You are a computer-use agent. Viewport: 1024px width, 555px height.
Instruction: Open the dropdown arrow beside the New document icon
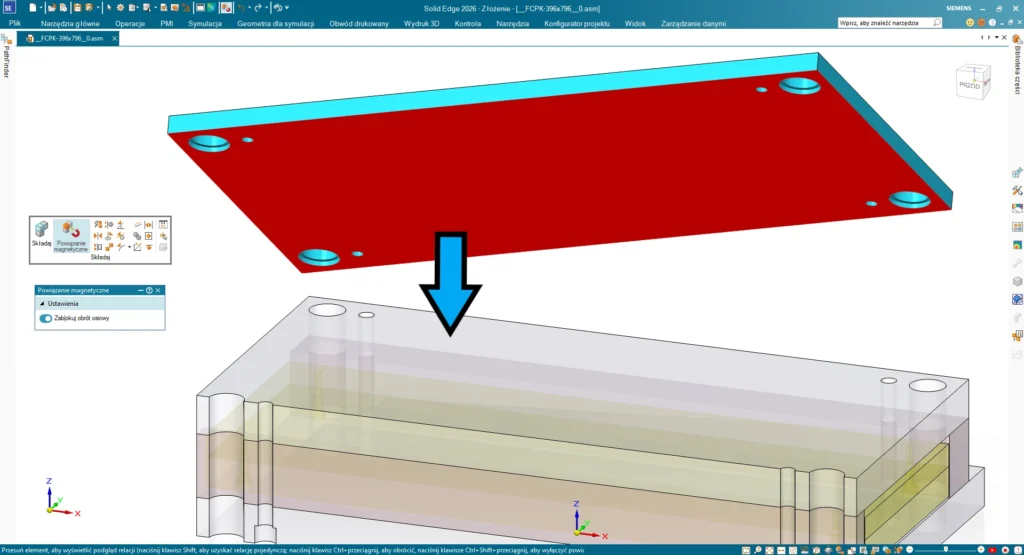(41, 7)
